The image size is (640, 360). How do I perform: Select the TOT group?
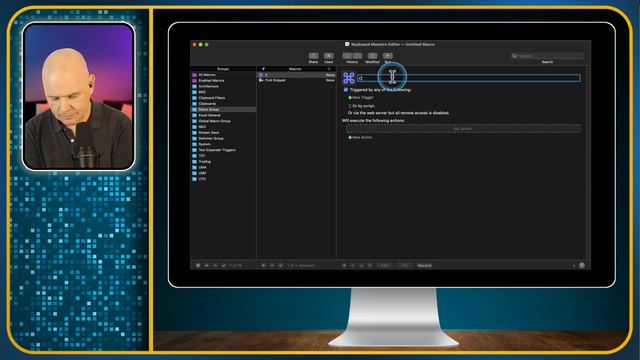point(224,156)
